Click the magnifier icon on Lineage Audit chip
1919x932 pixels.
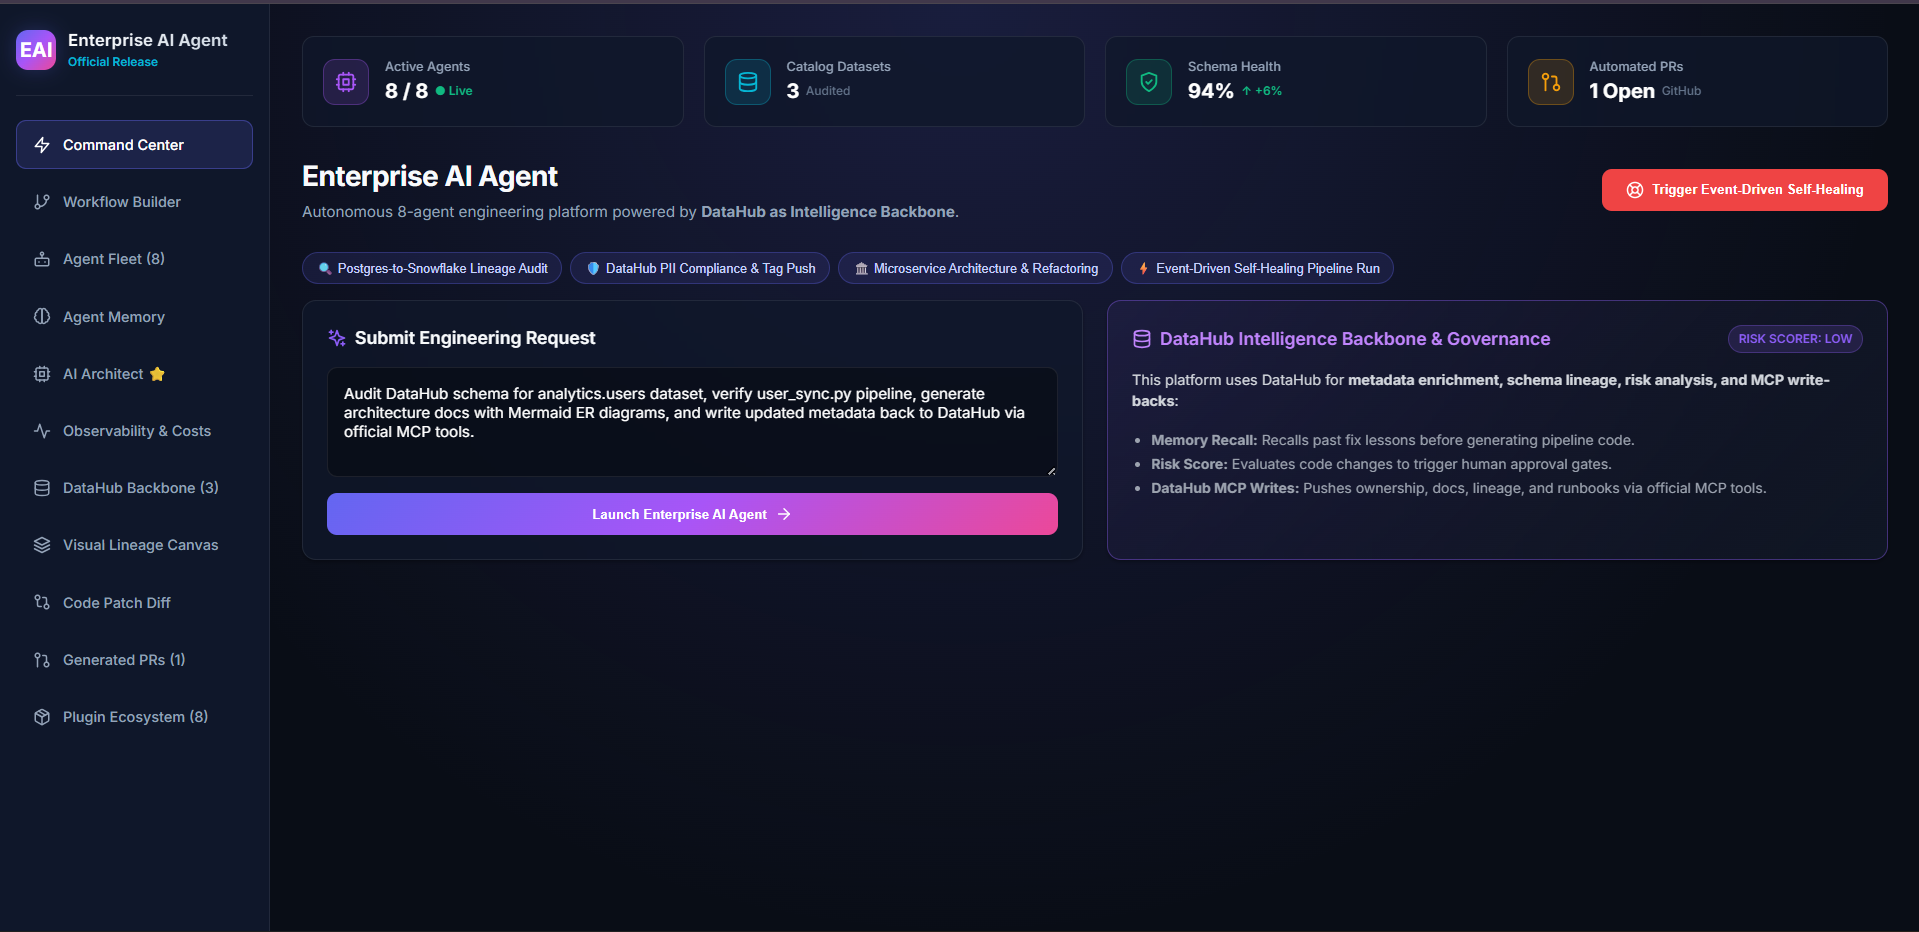pyautogui.click(x=325, y=268)
